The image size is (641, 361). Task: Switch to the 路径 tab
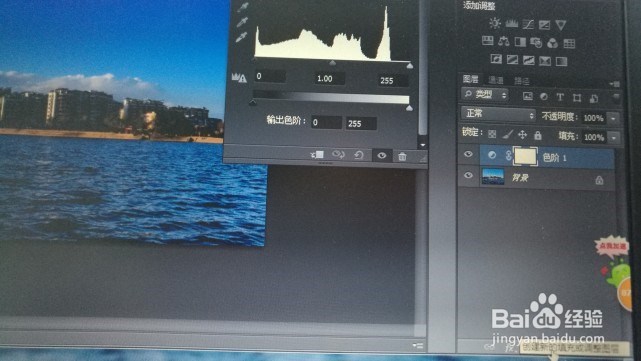[521, 81]
